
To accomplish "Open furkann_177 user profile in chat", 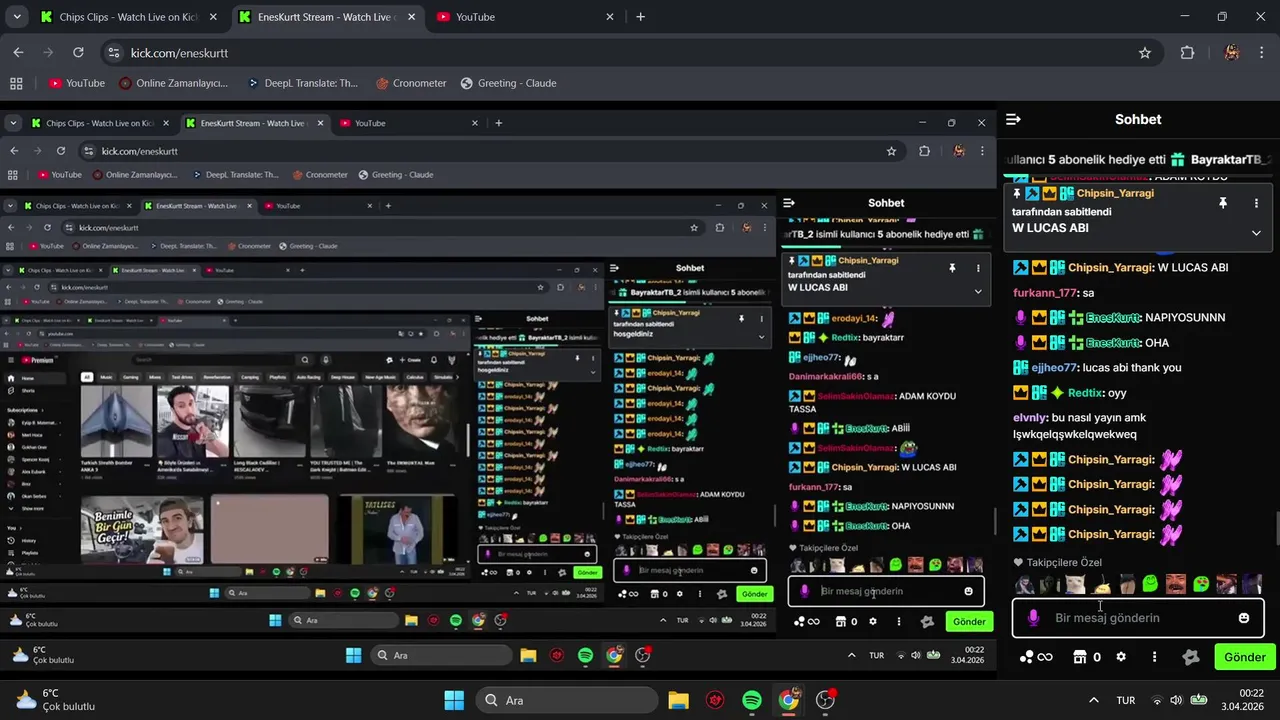I will (1044, 293).
